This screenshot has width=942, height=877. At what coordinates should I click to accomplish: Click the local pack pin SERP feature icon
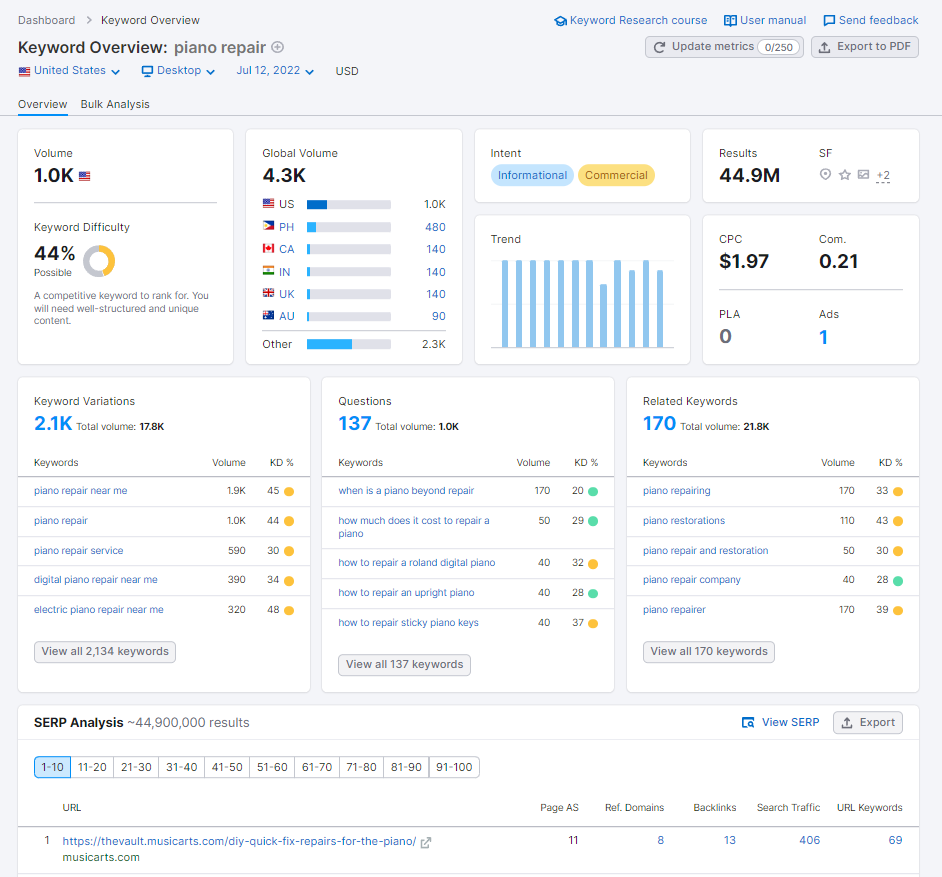(x=825, y=174)
